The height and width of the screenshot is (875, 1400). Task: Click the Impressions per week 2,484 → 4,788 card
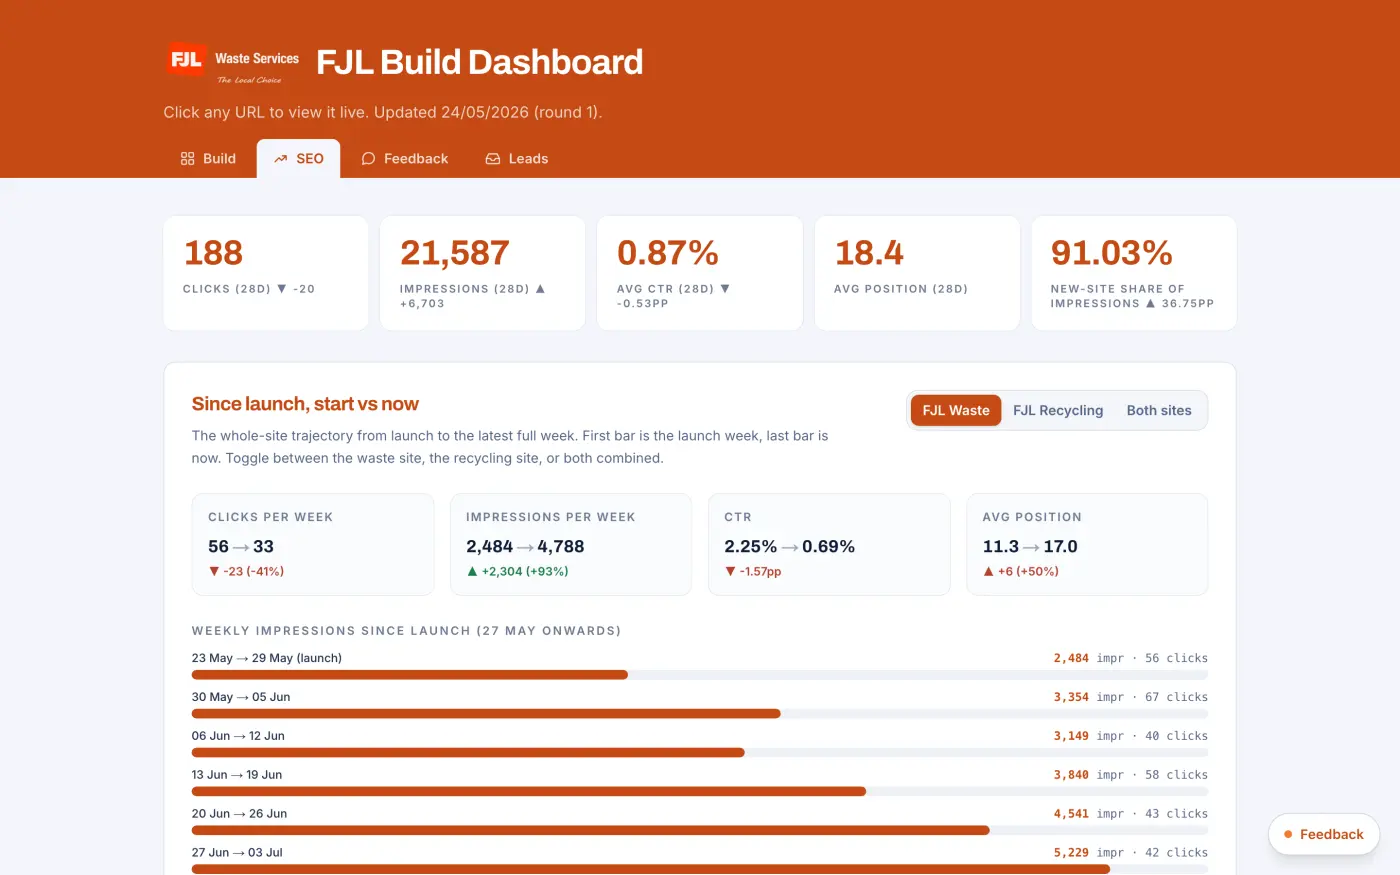[x=571, y=544]
